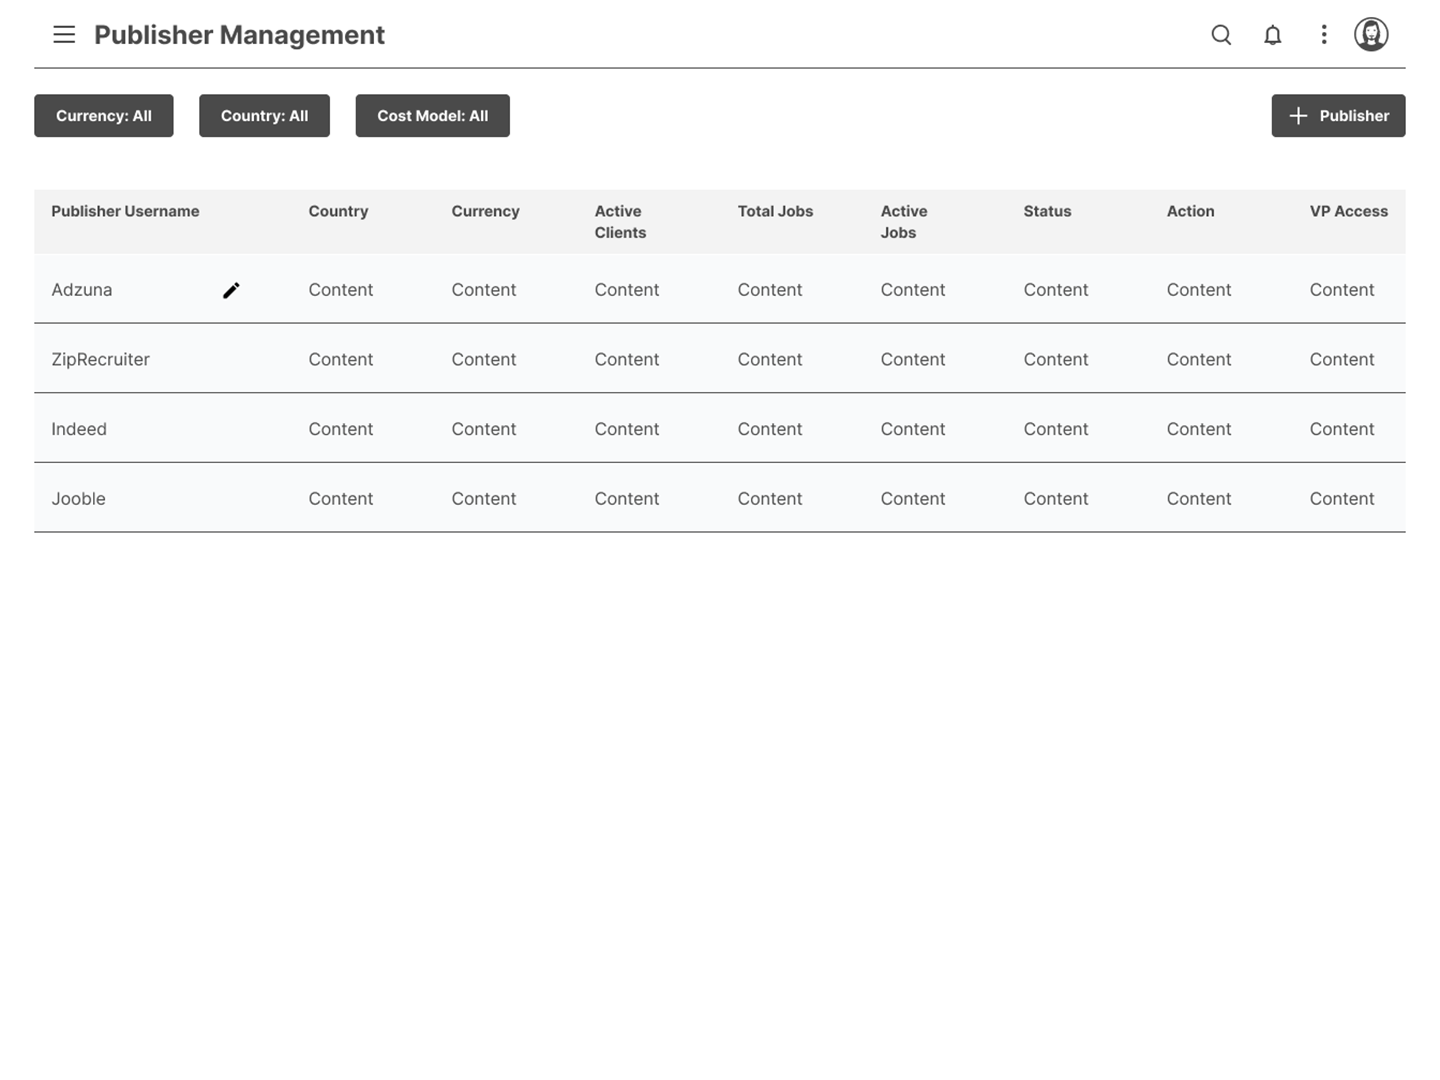Viewport: 1440px width, 1080px height.
Task: Click the search magnifier icon
Action: pyautogui.click(x=1221, y=35)
